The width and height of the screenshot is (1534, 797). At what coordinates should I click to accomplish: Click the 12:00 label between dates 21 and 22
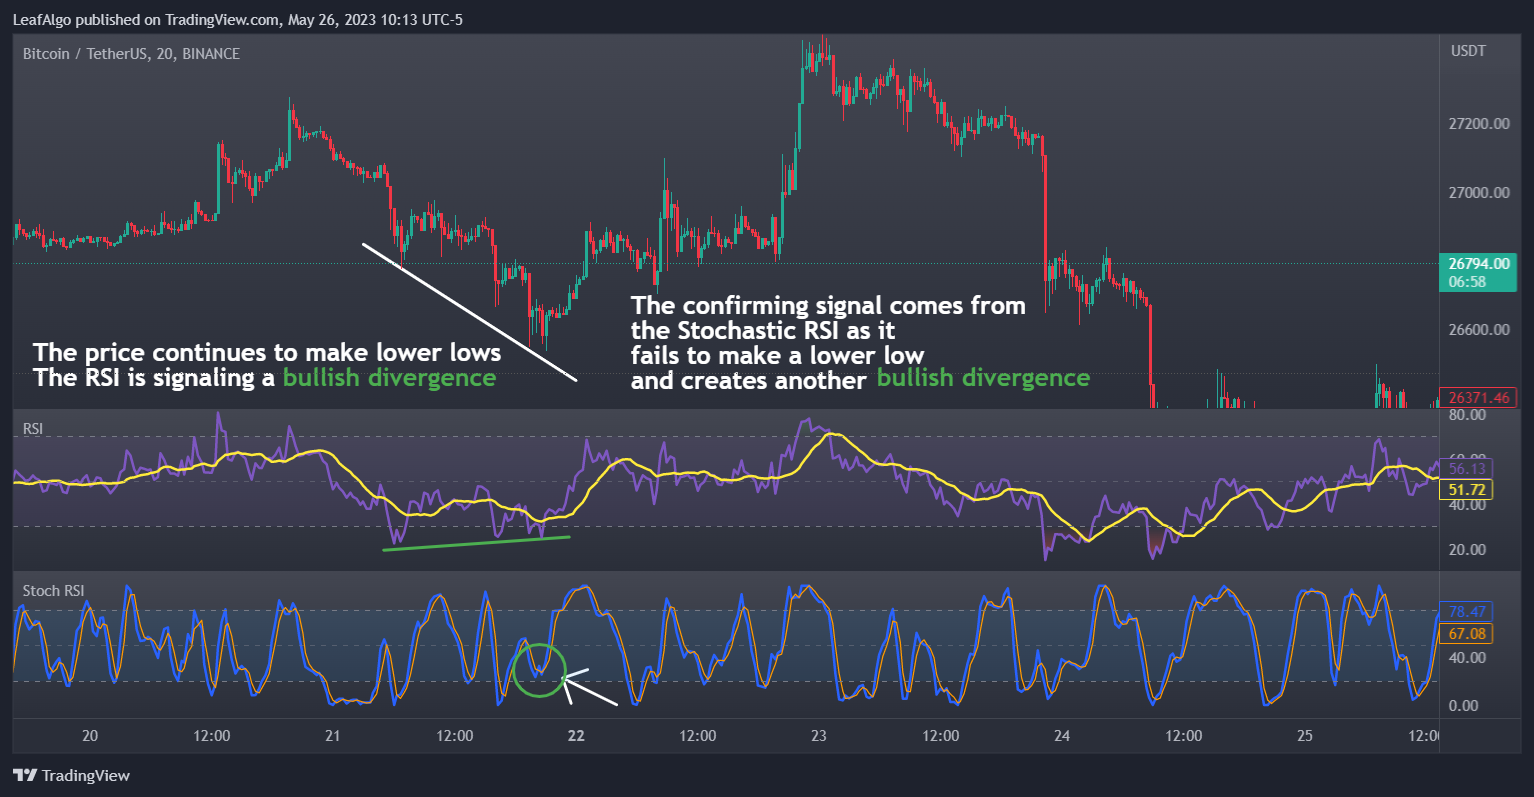455,736
